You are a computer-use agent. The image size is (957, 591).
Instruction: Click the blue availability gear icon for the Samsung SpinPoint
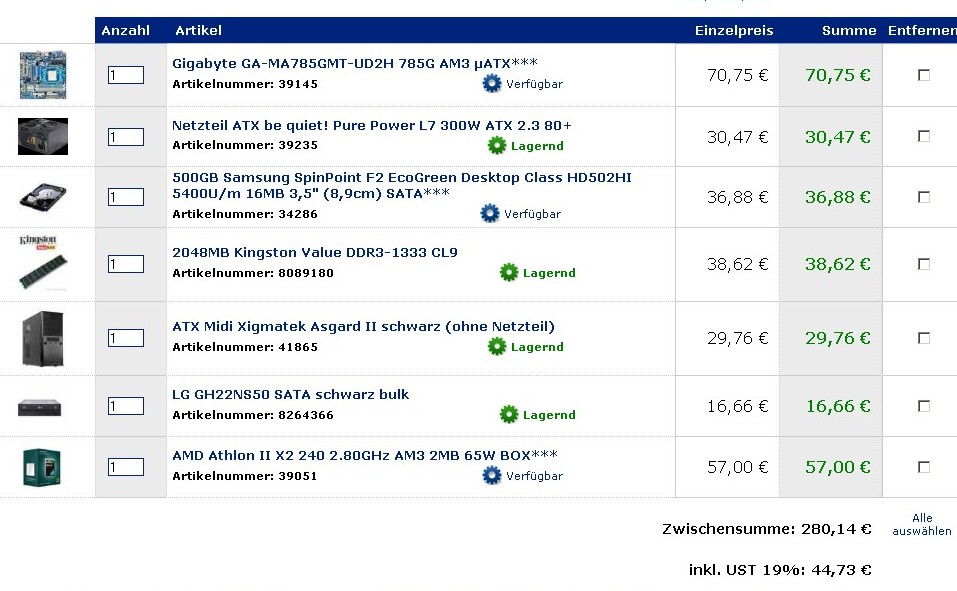(x=489, y=214)
